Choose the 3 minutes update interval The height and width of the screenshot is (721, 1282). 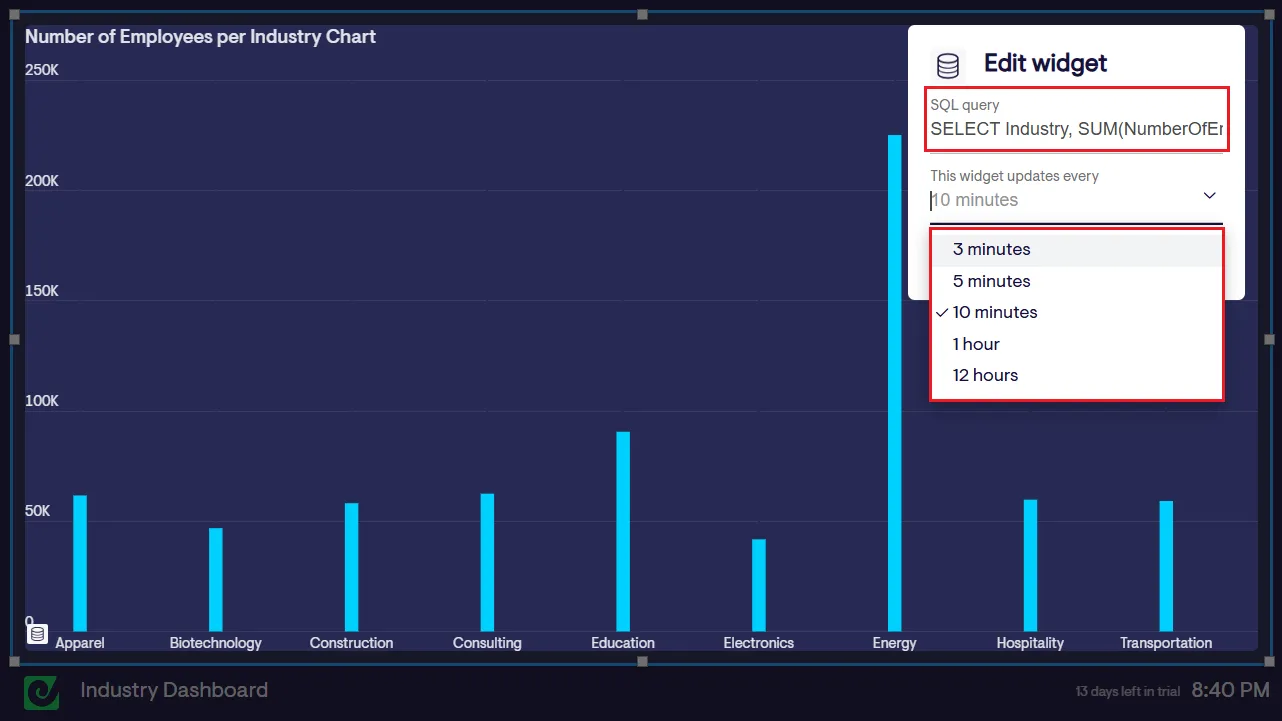(x=991, y=250)
